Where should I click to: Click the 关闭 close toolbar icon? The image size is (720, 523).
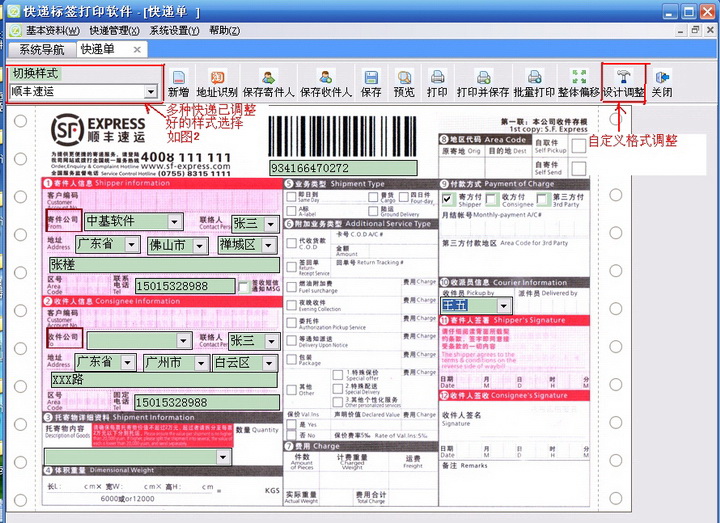pyautogui.click(x=662, y=84)
